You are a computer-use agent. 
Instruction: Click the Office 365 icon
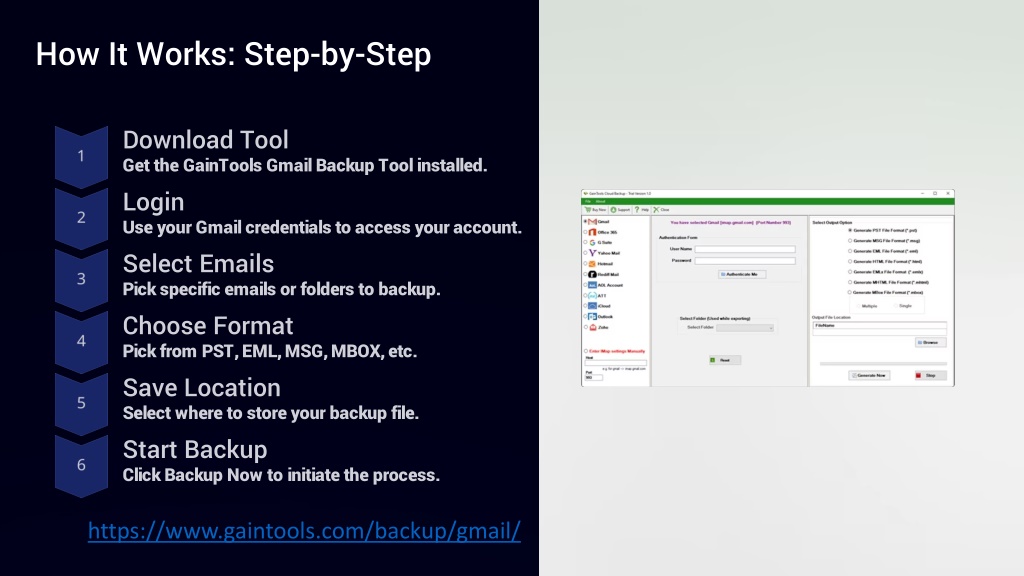(x=592, y=232)
